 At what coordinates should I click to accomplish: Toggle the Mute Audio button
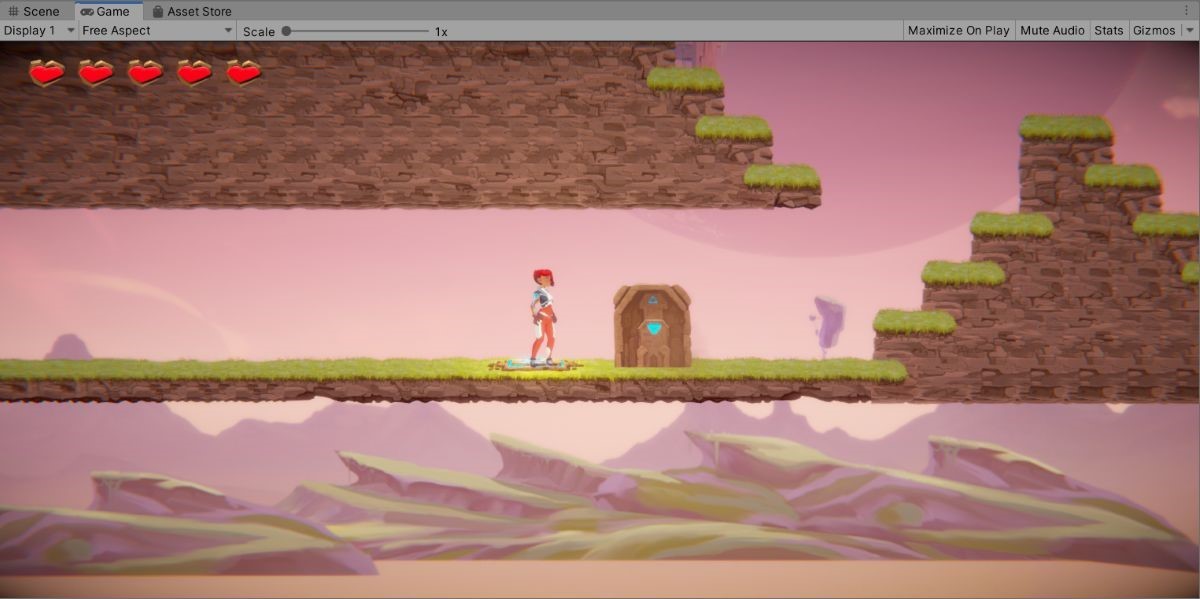[1052, 31]
